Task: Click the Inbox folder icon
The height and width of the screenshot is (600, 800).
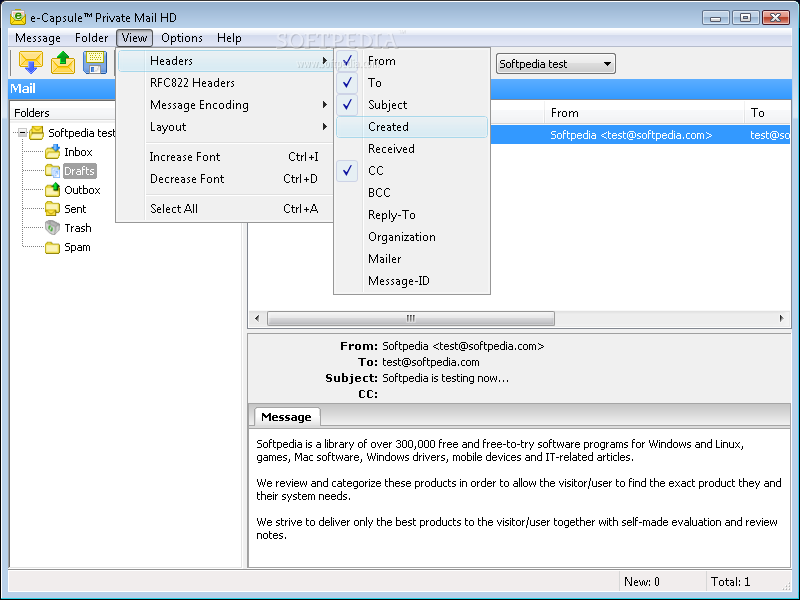Action: point(53,152)
